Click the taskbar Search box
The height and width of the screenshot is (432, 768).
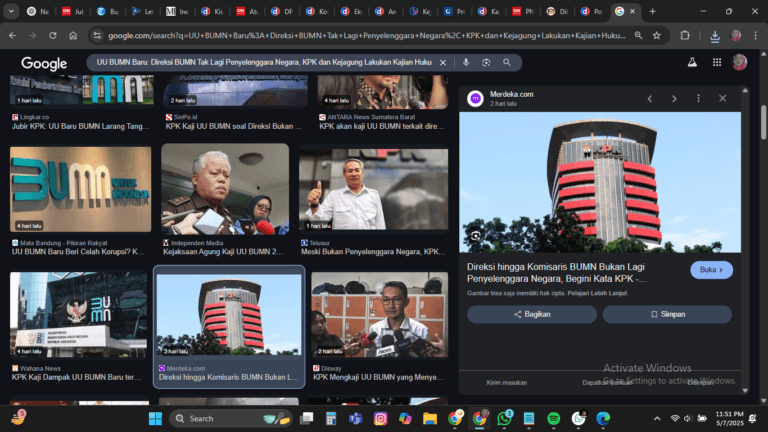coord(231,419)
